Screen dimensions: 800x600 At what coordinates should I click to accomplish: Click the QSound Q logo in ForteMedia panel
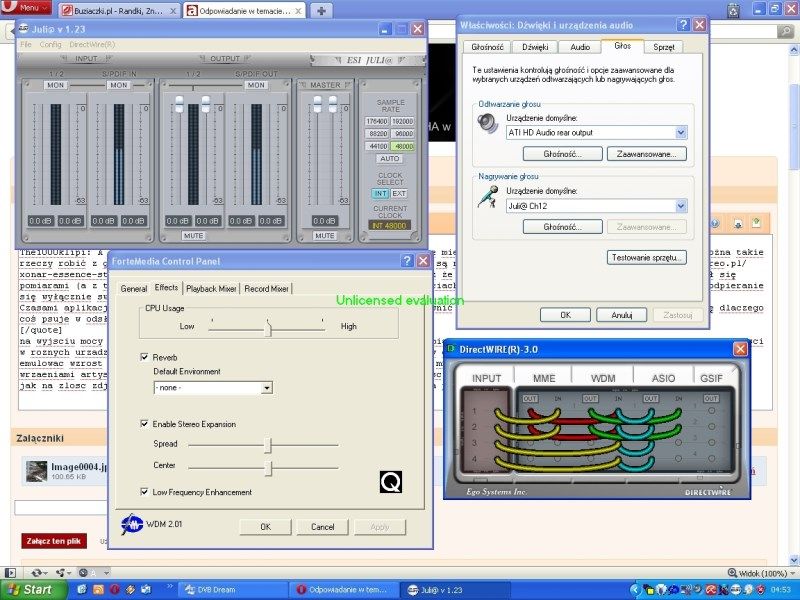(x=391, y=482)
